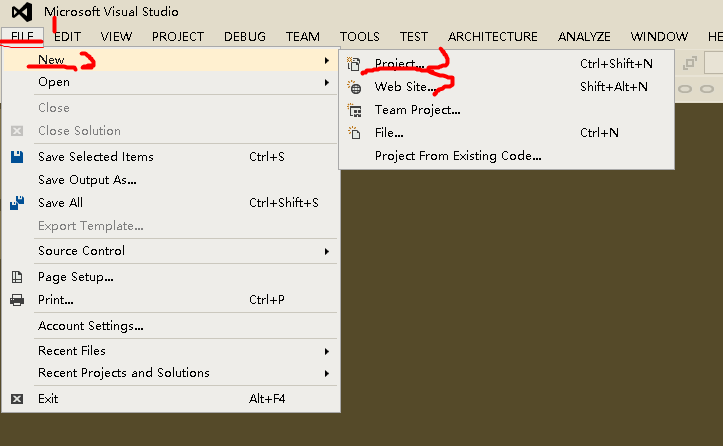
Task: Choose Save Output As...
Action: [171, 180]
